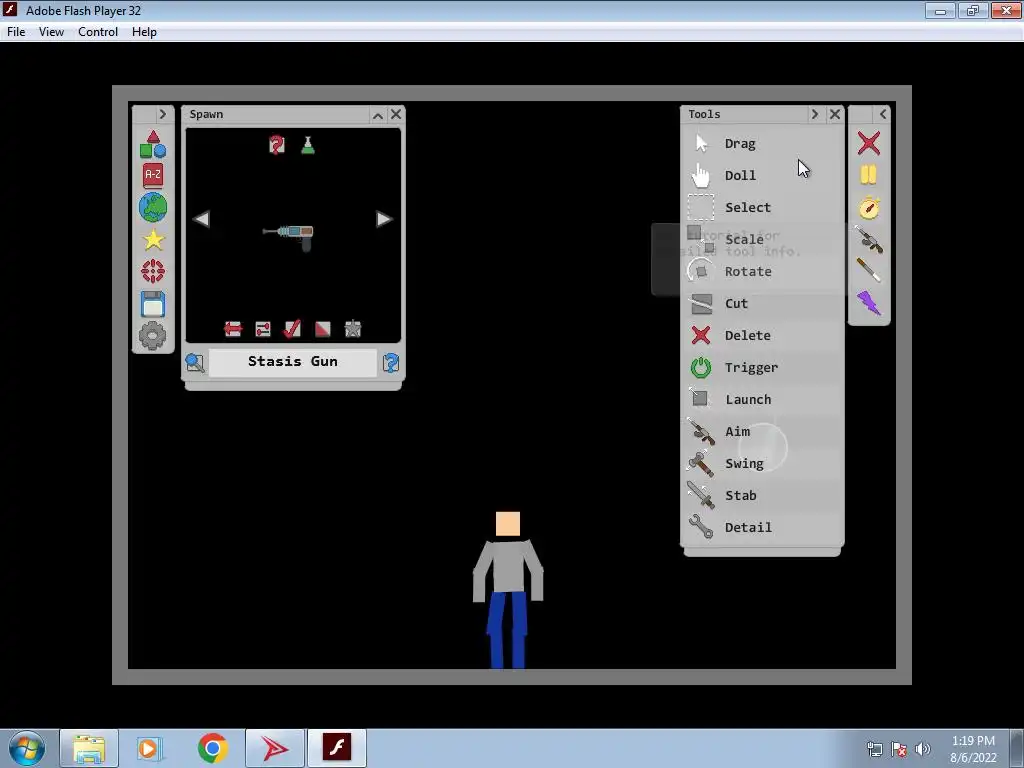Viewport: 1024px width, 768px height.
Task: Click the network tray icon
Action: (x=874, y=749)
